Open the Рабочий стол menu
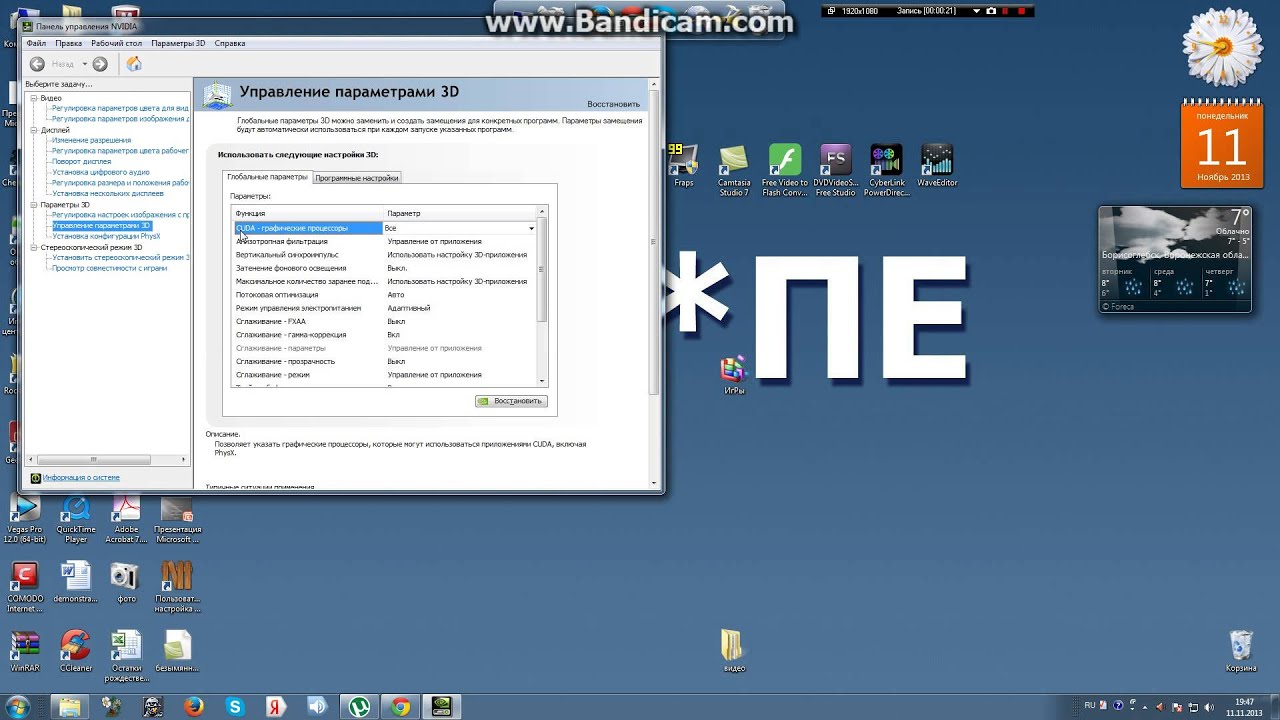The width and height of the screenshot is (1280, 720). click(116, 43)
